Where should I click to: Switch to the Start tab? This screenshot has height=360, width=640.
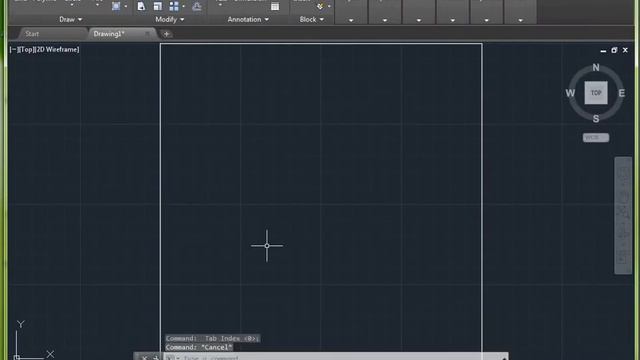coord(32,34)
